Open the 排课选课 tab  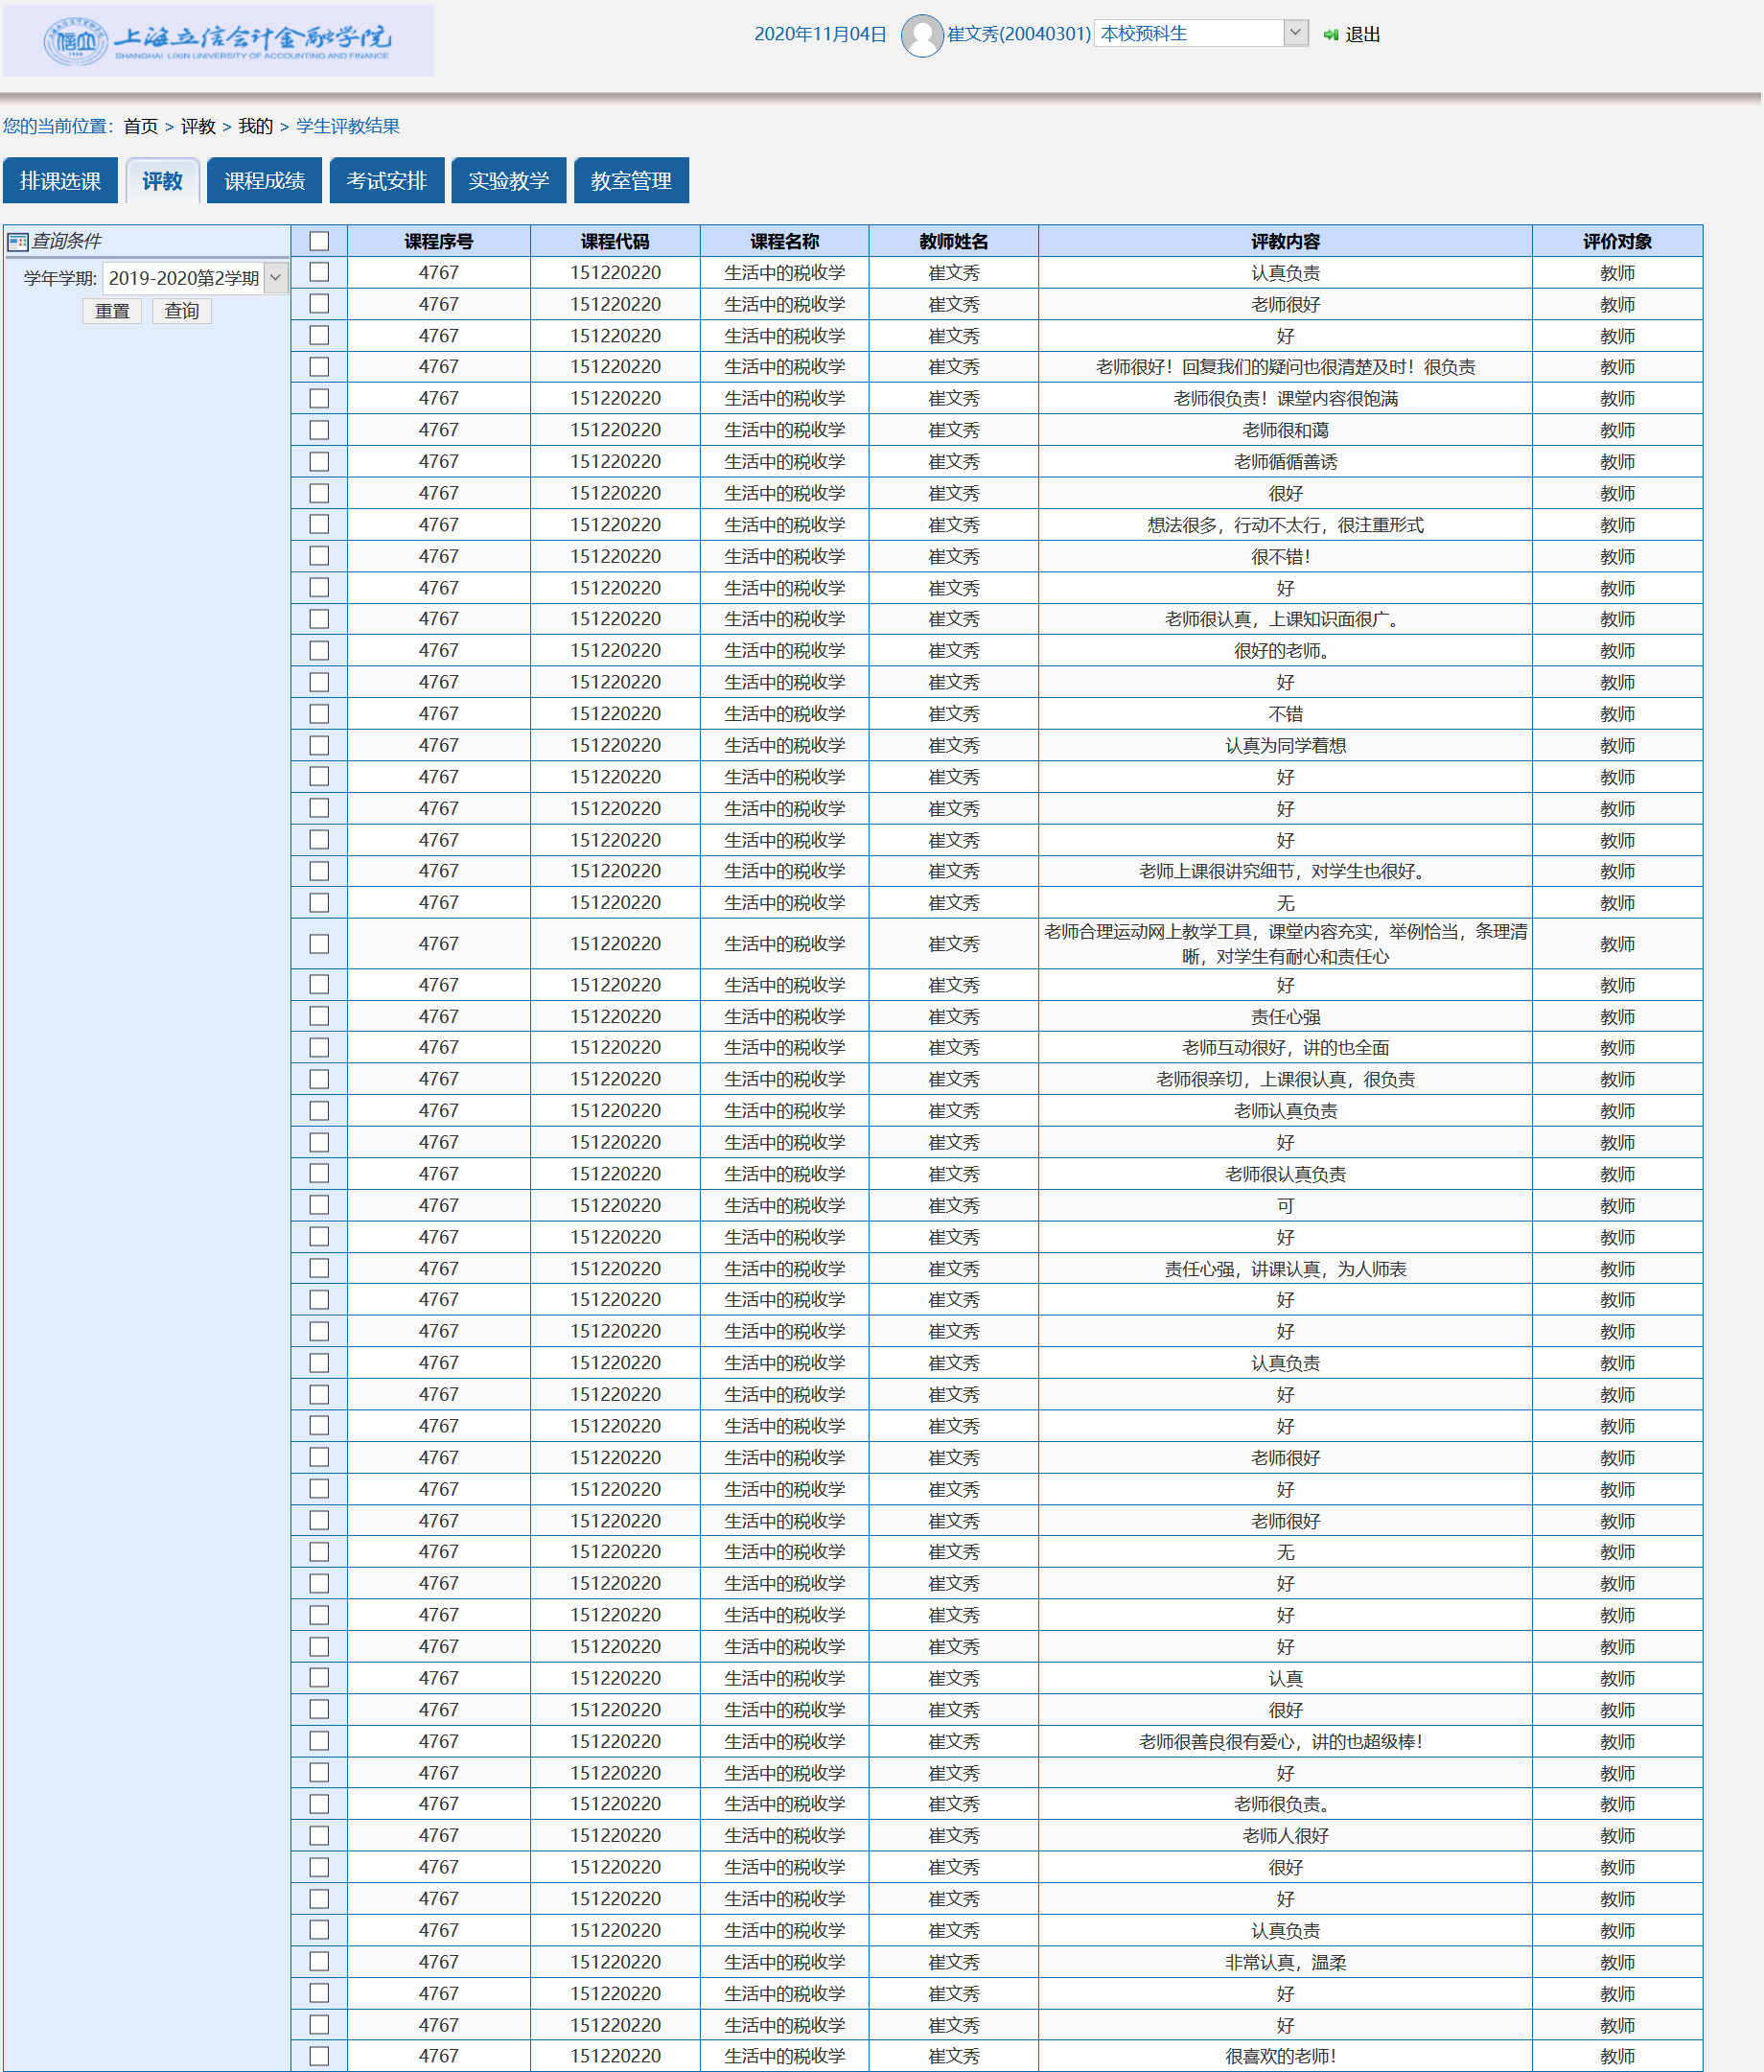(x=60, y=180)
